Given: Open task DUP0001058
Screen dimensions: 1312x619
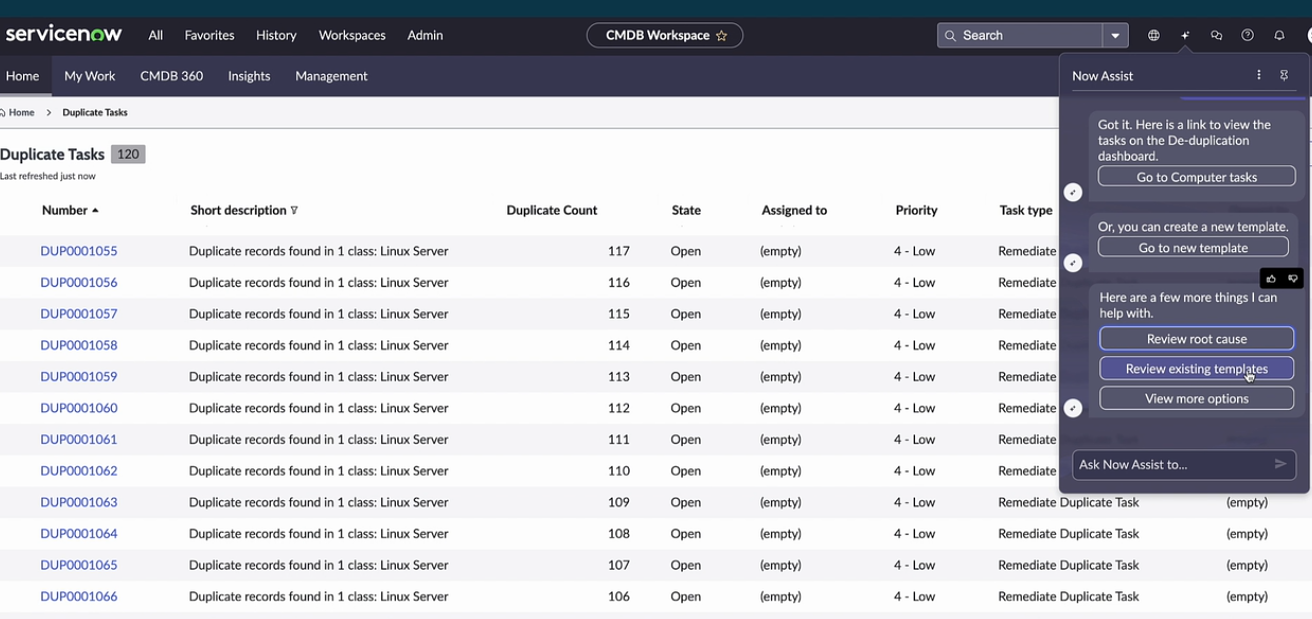Looking at the screenshot, I should coord(79,345).
